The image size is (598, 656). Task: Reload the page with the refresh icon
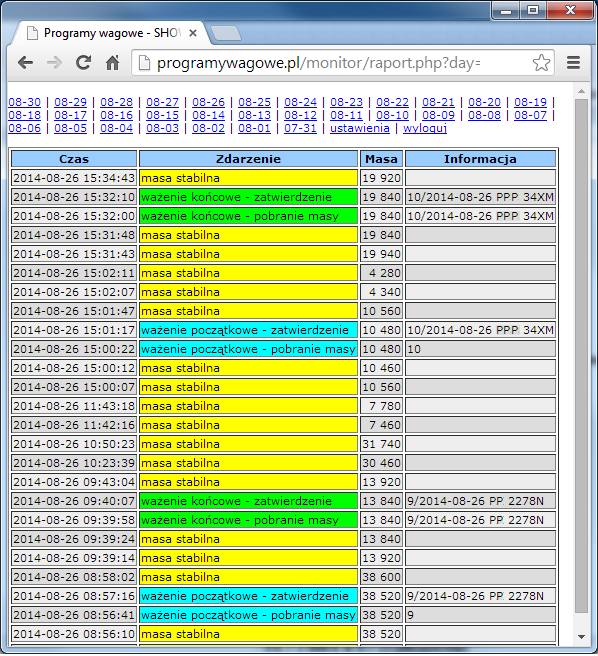coord(83,63)
